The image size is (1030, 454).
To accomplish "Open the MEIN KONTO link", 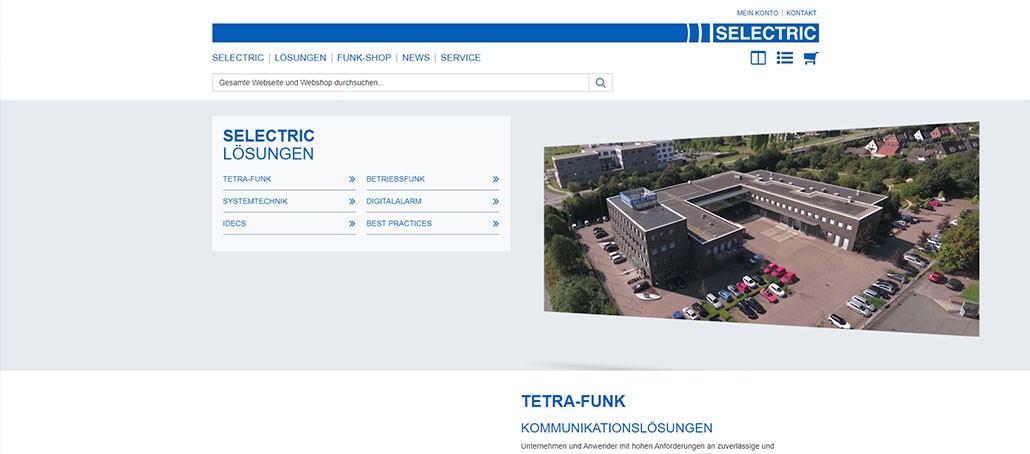I will tap(757, 13).
